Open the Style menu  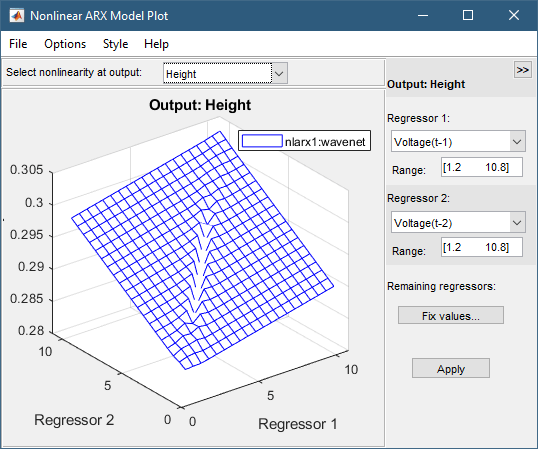click(115, 44)
